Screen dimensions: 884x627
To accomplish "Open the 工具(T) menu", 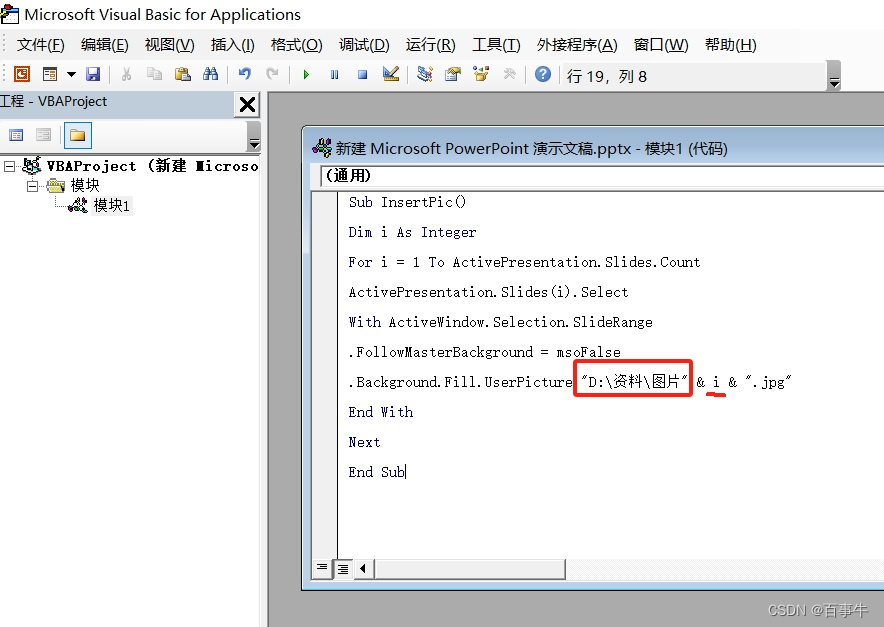I will pos(496,45).
